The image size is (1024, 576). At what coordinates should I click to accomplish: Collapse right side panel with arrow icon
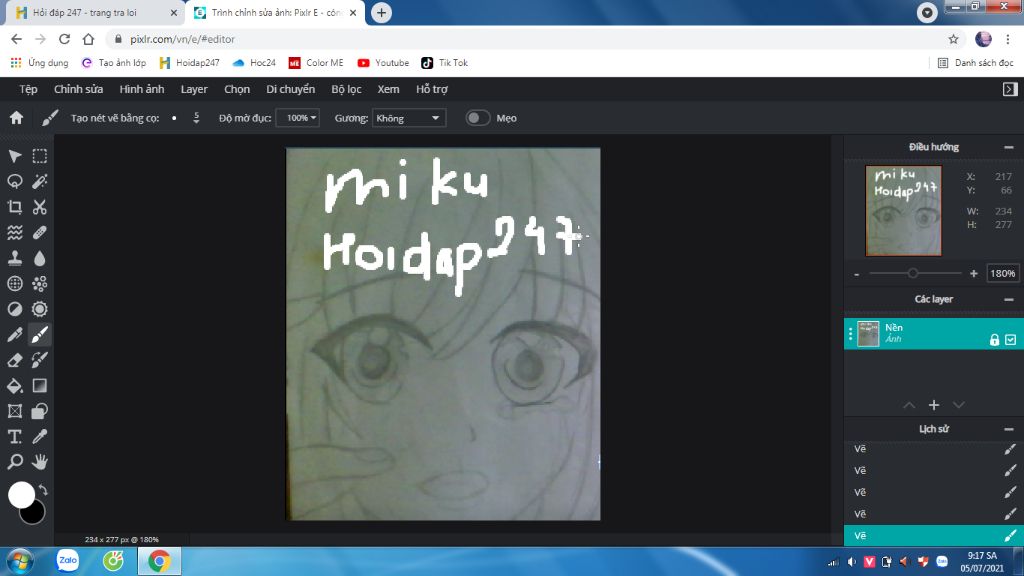(1010, 89)
